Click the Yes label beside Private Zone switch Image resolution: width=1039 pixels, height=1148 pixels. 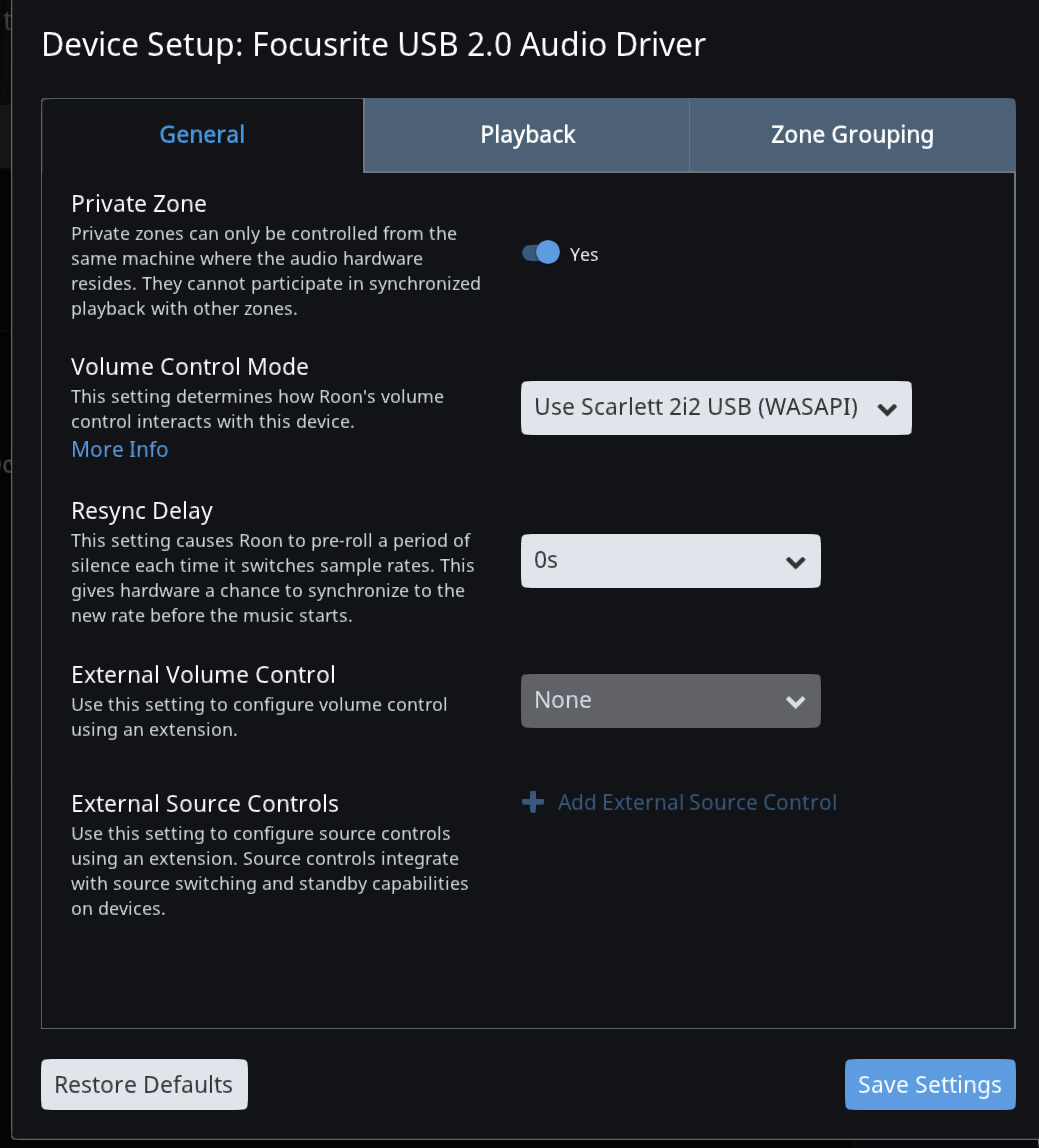[x=584, y=255]
